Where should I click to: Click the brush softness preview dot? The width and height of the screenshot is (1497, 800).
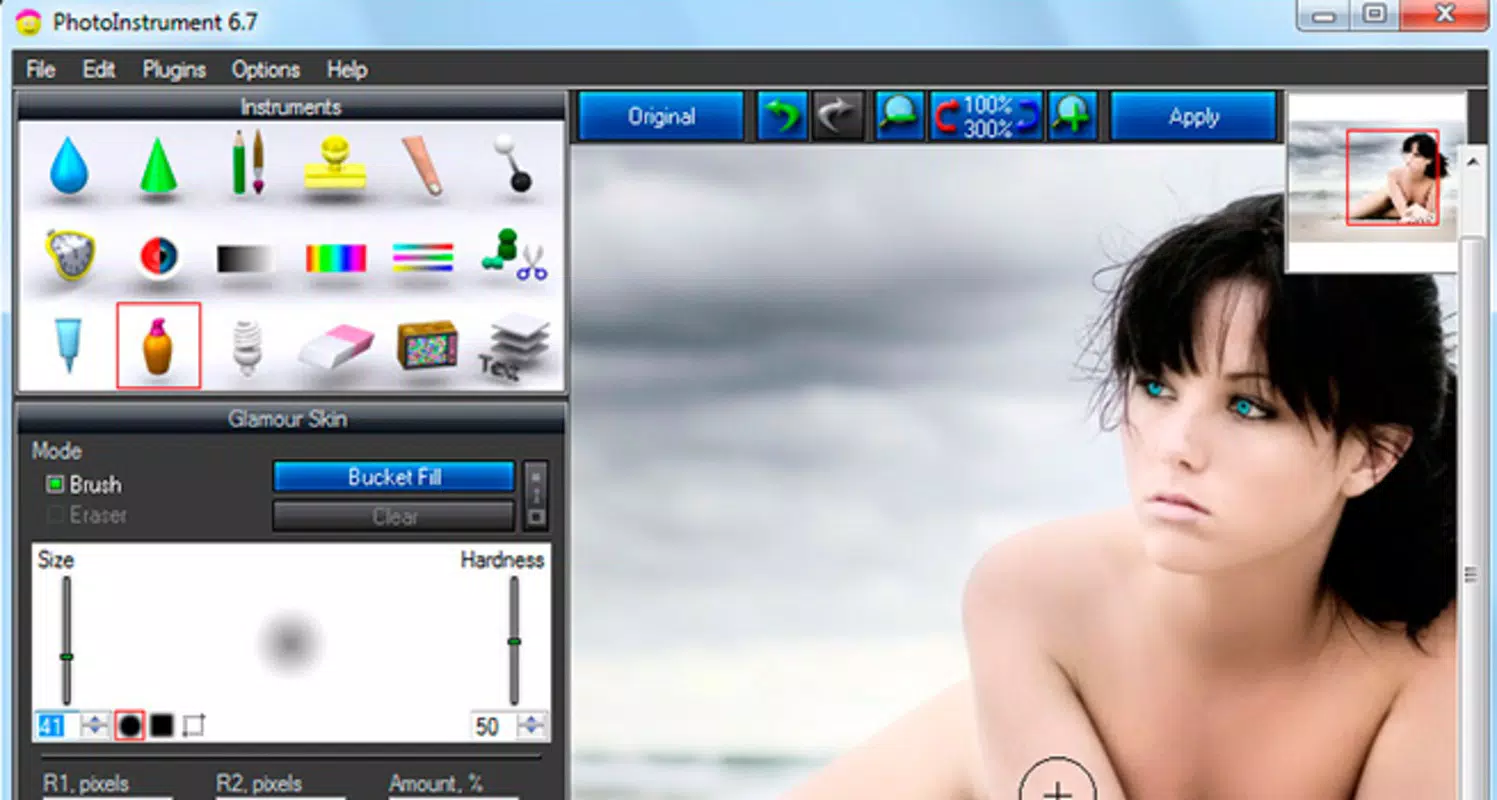290,643
